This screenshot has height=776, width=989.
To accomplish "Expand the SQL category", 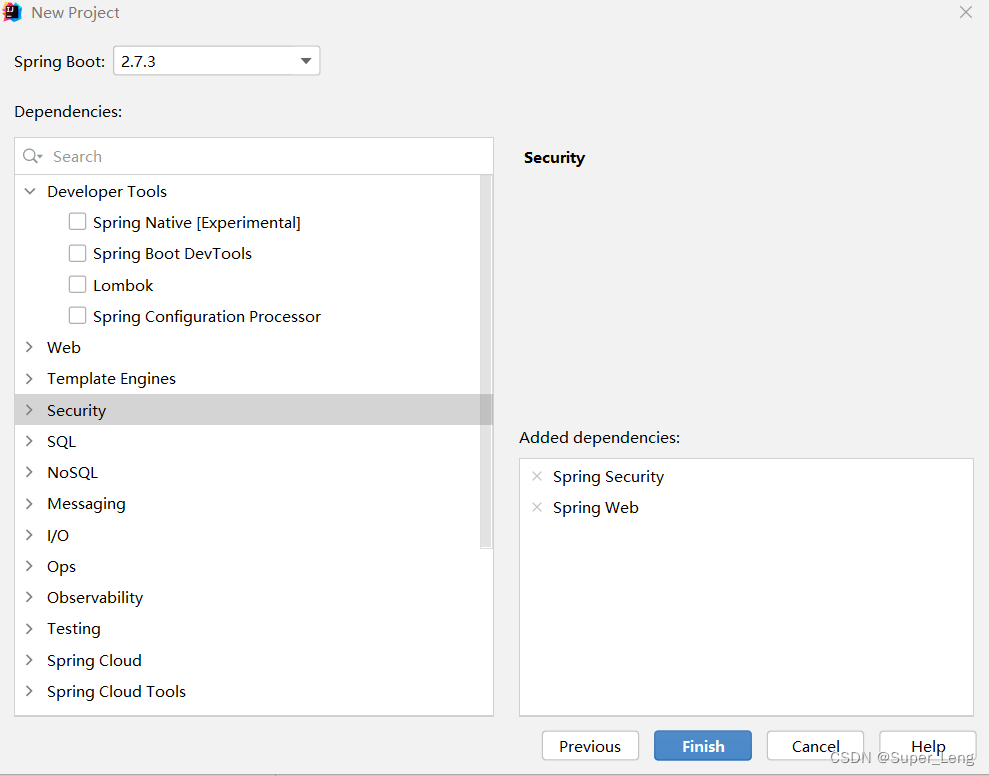I will tap(30, 441).
